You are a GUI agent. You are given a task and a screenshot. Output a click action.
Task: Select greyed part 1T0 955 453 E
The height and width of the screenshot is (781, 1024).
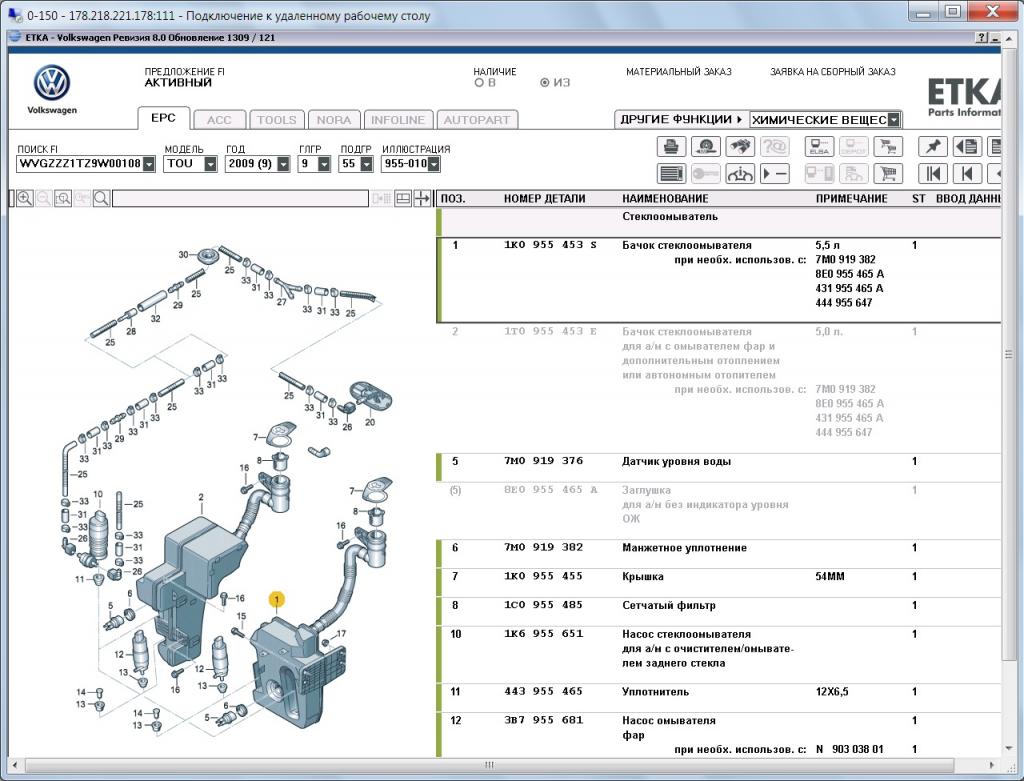(x=550, y=331)
